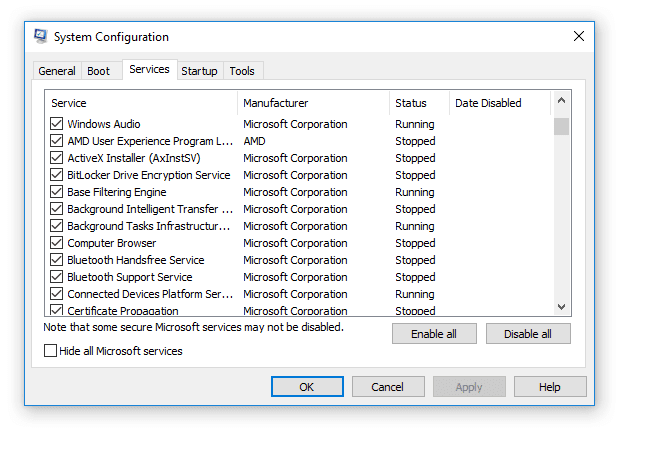This screenshot has height=452, width=656.
Task: Open the Boot tab
Action: [98, 71]
